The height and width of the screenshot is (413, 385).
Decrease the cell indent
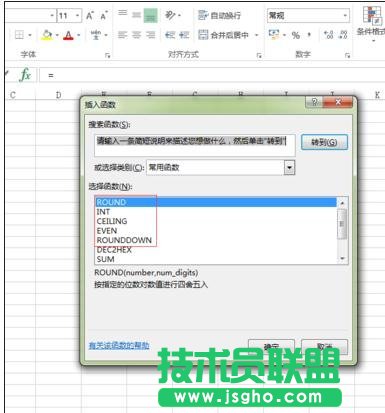pyautogui.click(x=170, y=35)
